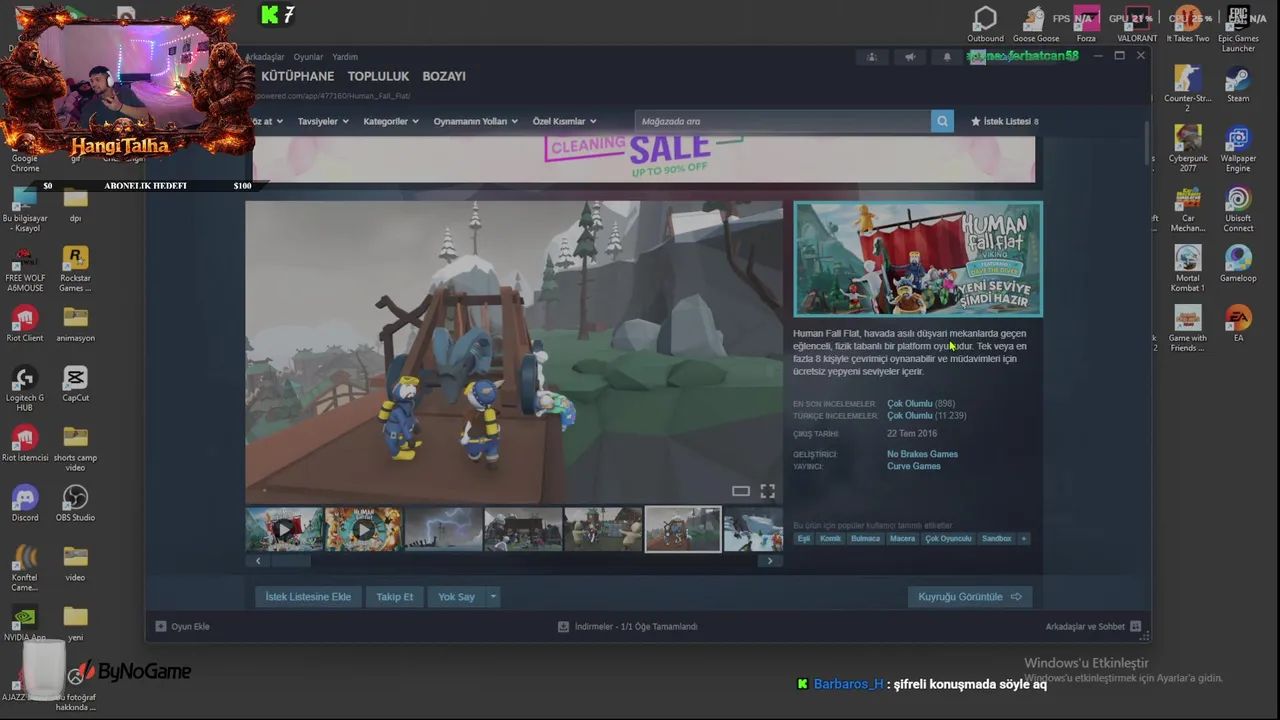
Task: Expand the Oynamanın Yolları dropdown
Action: (x=475, y=121)
